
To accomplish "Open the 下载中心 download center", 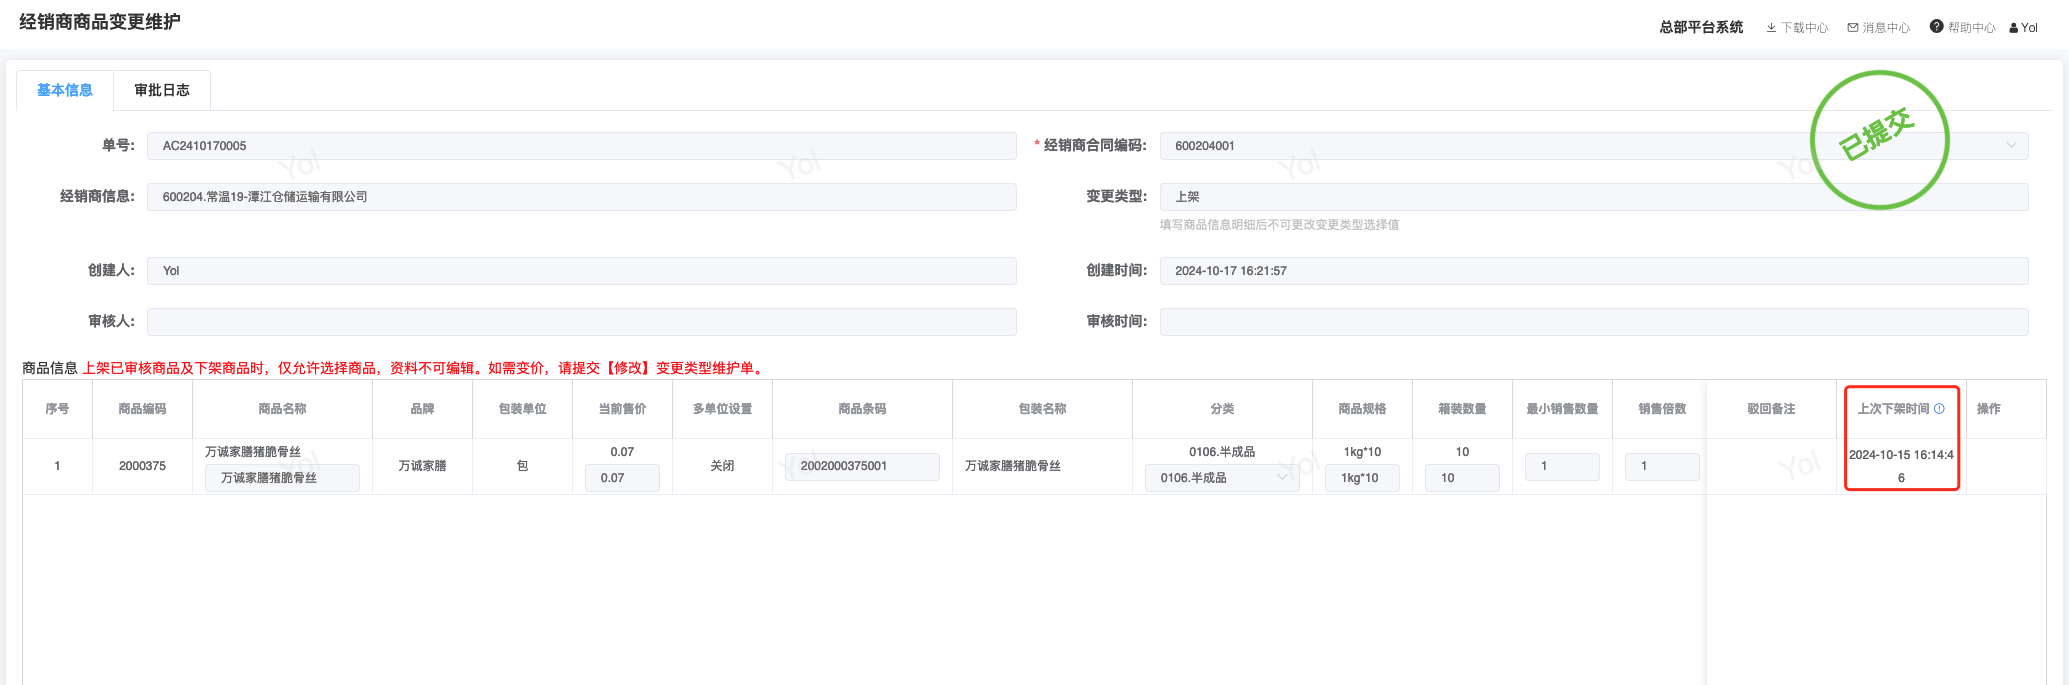I will click(1797, 28).
